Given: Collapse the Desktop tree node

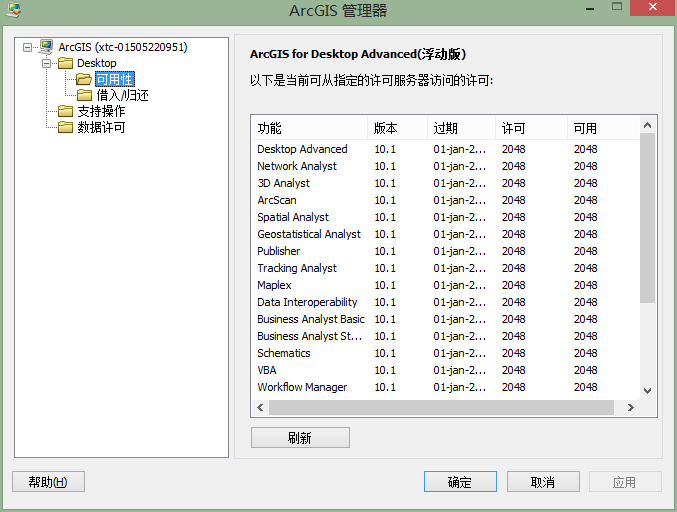Looking at the screenshot, I should click(x=47, y=63).
